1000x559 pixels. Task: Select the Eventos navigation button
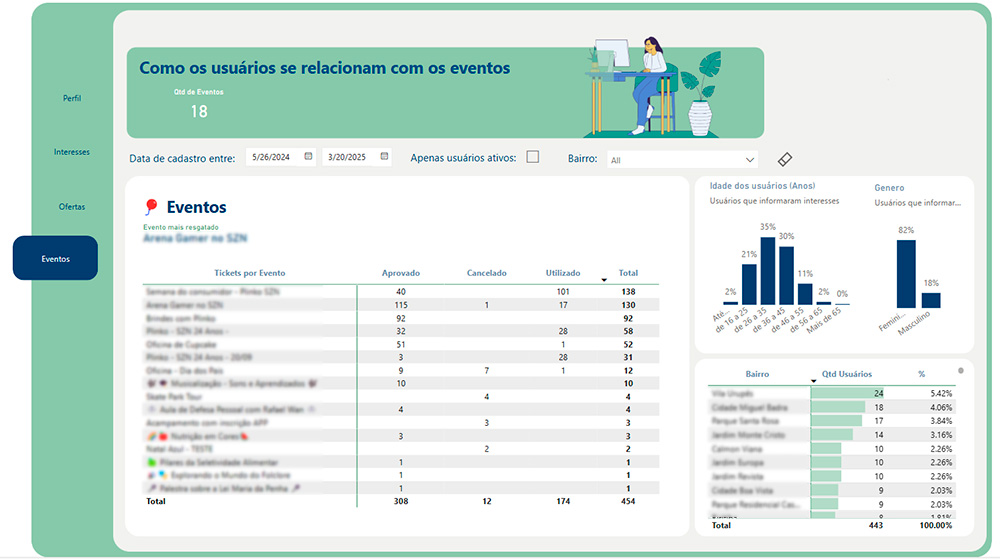click(x=56, y=258)
